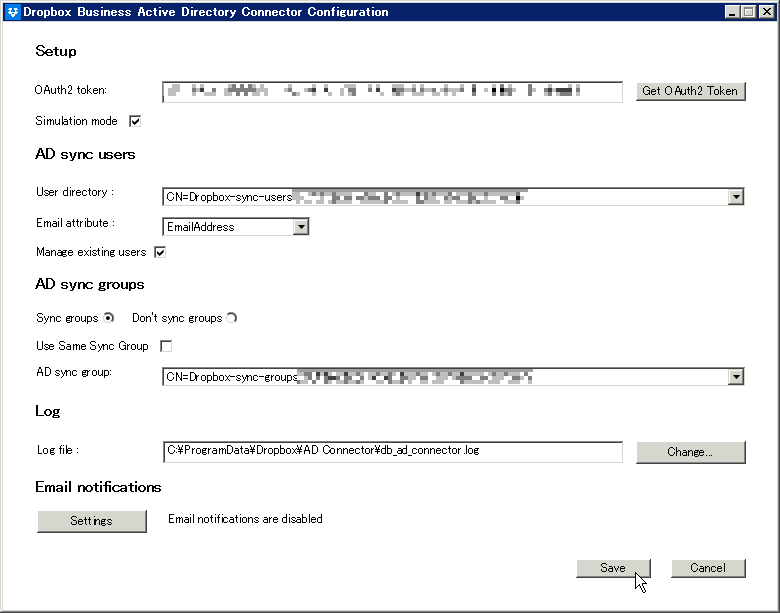Choose the Don't sync groups radio option

point(231,318)
